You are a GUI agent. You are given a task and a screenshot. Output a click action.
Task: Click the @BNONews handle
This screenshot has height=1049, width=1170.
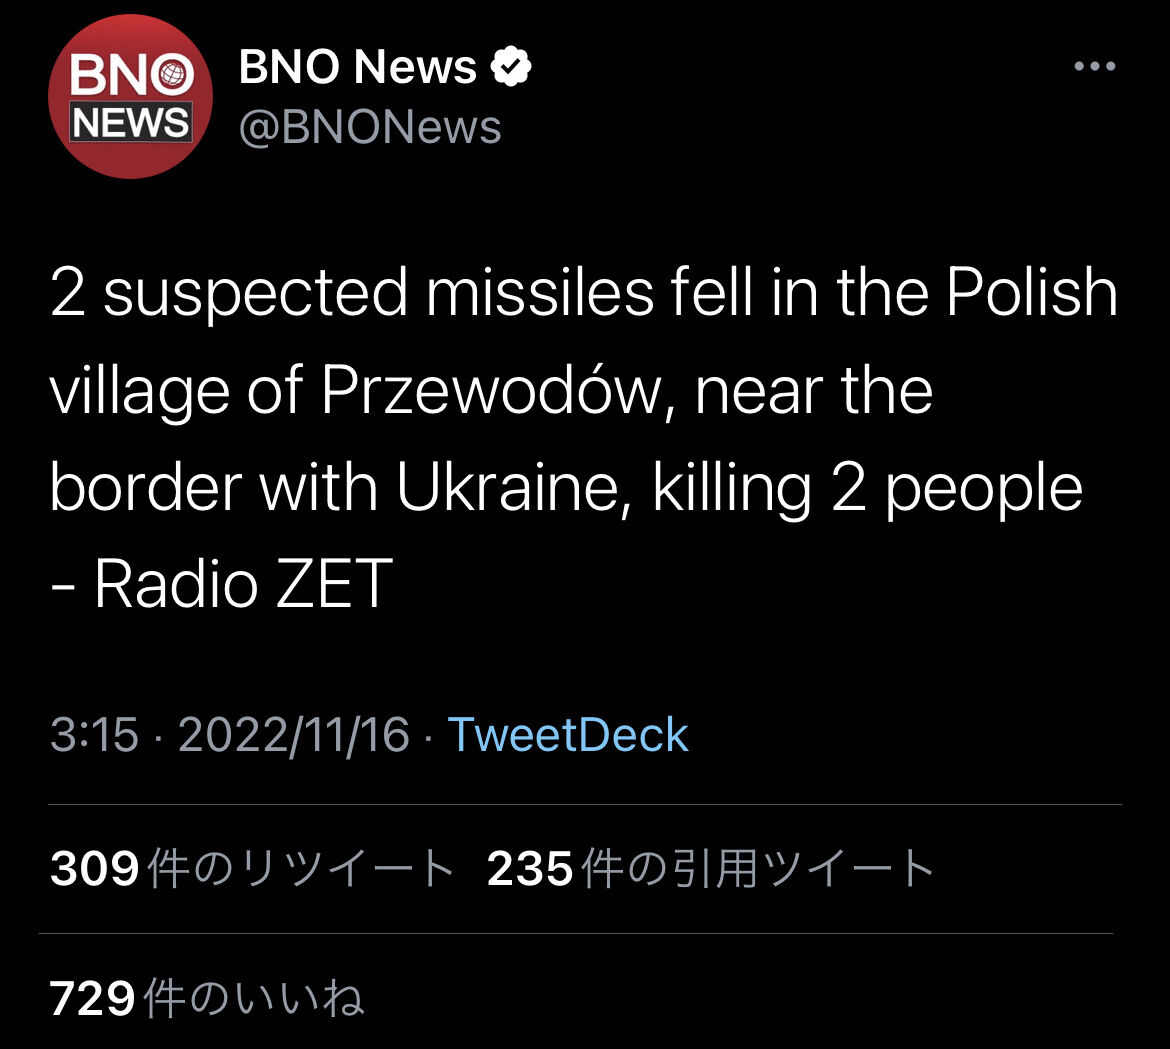tap(370, 128)
